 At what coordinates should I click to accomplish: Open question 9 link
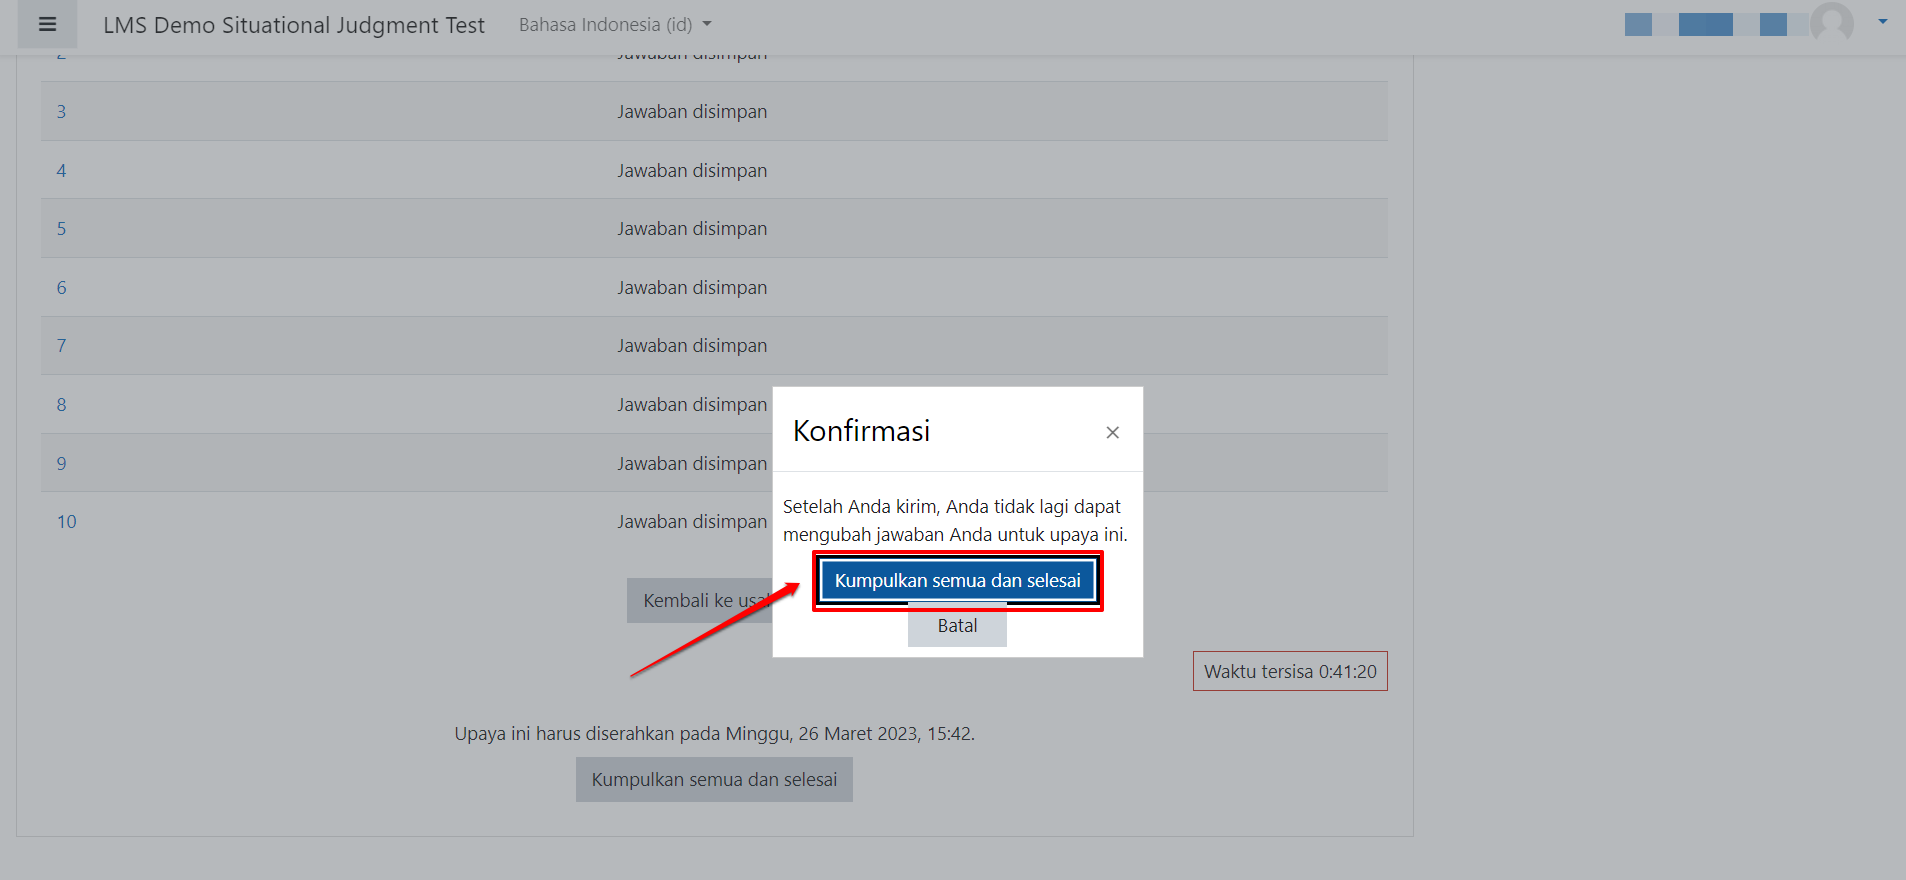(61, 463)
